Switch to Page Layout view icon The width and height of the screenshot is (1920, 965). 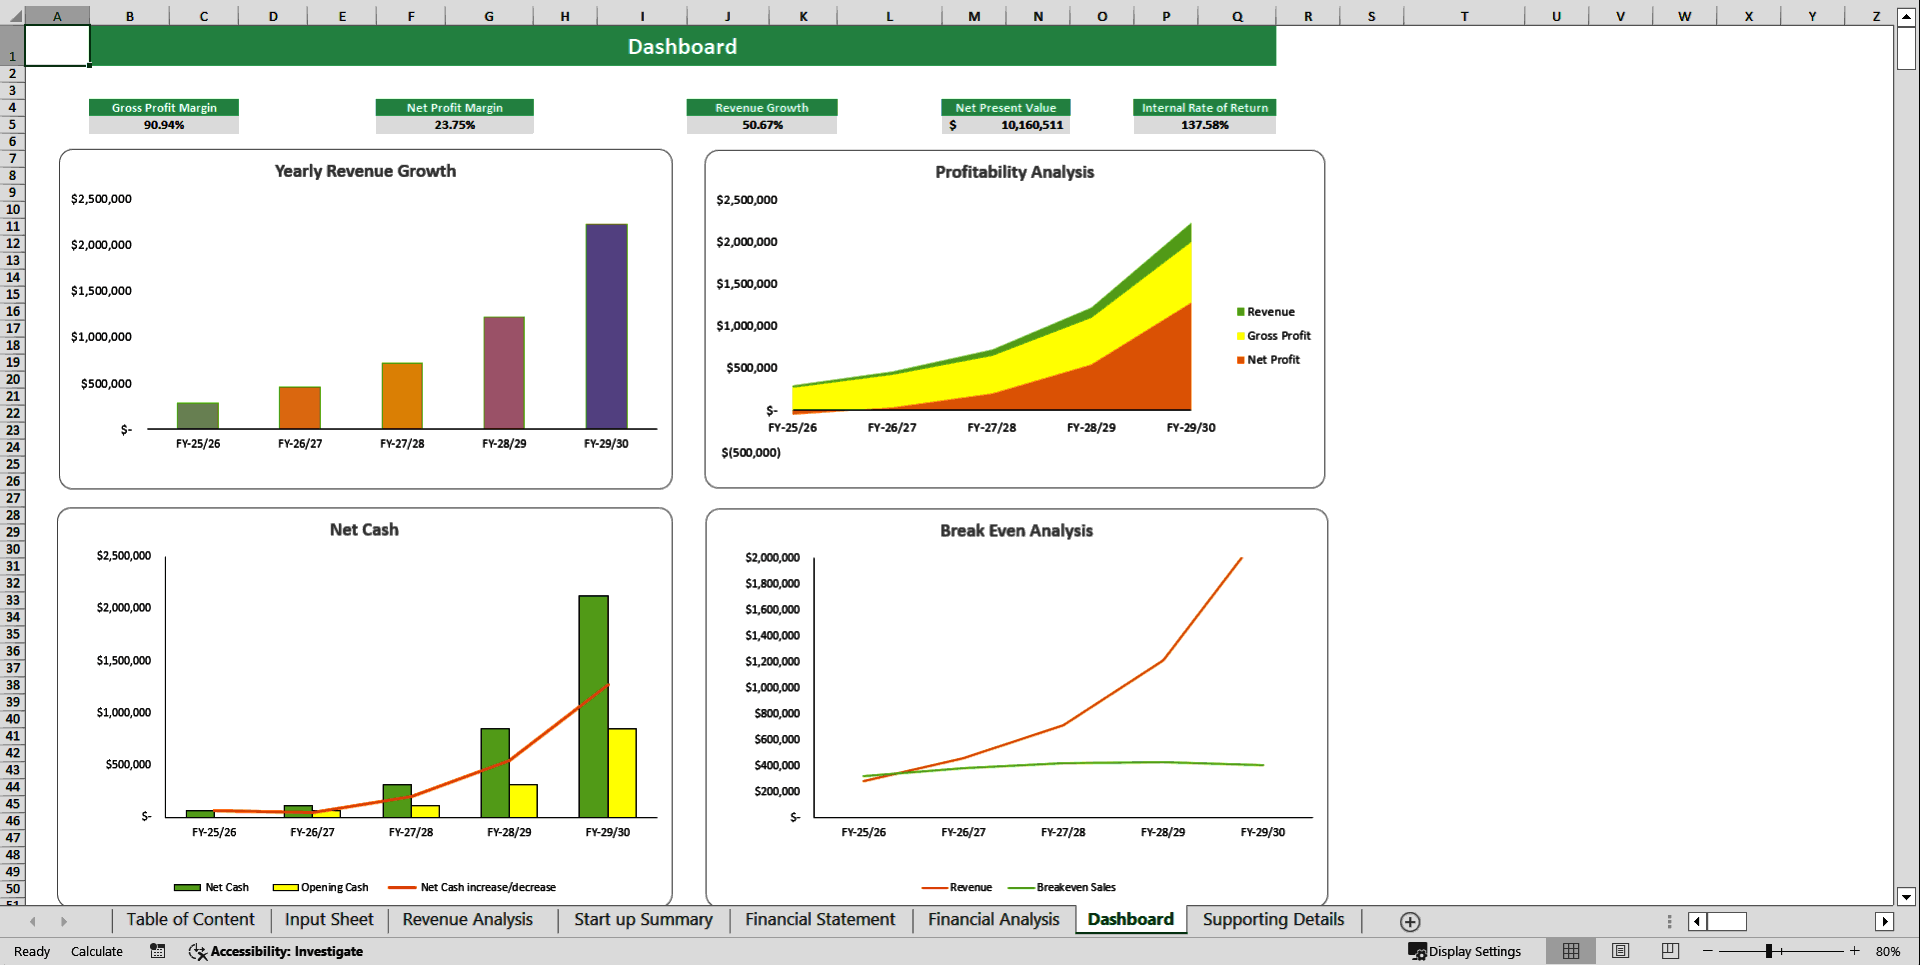click(x=1620, y=951)
